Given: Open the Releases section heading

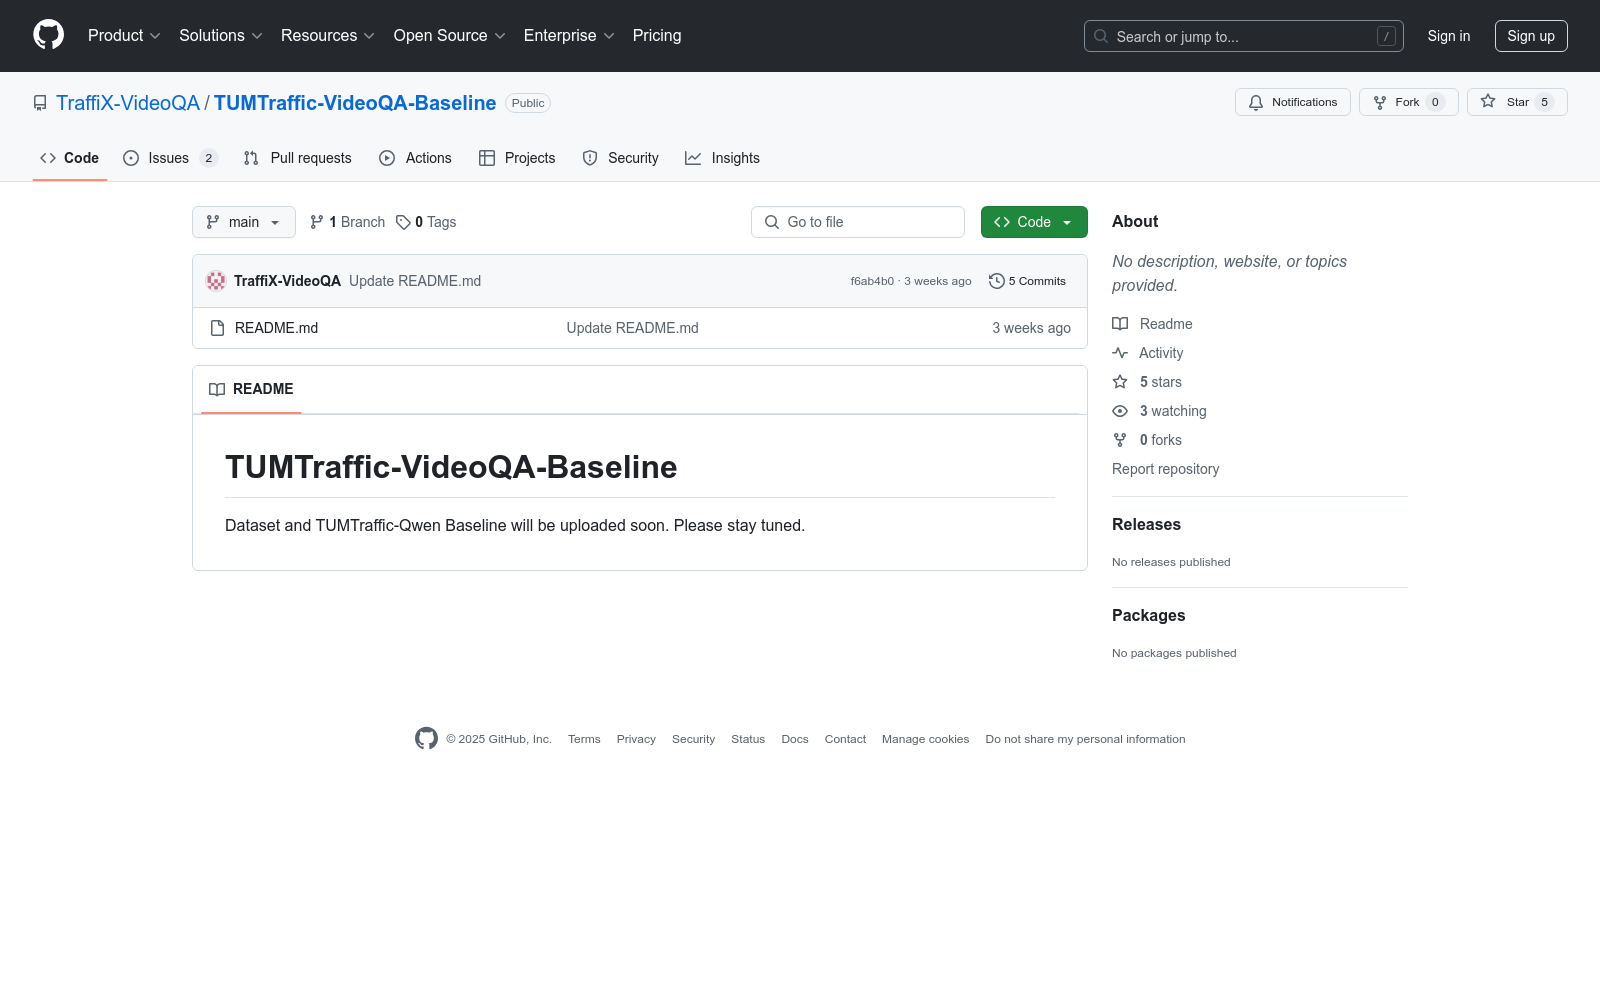Looking at the screenshot, I should pyautogui.click(x=1146, y=524).
